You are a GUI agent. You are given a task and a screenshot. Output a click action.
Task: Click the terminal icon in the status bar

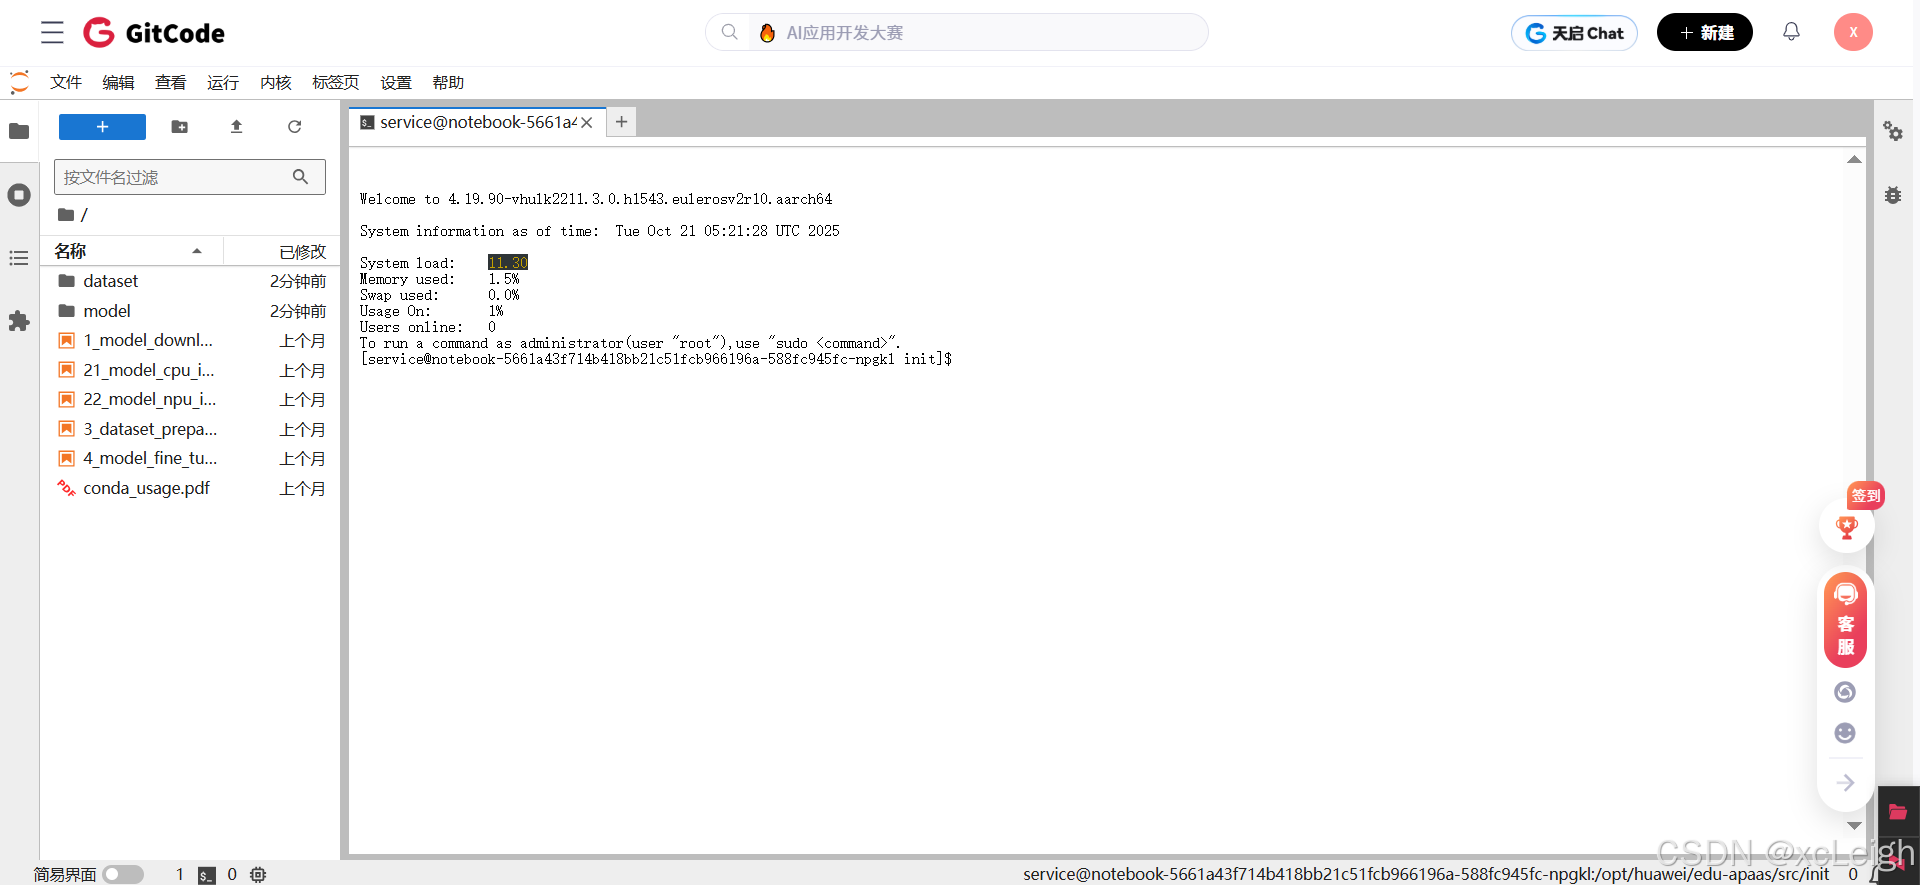pyautogui.click(x=207, y=875)
